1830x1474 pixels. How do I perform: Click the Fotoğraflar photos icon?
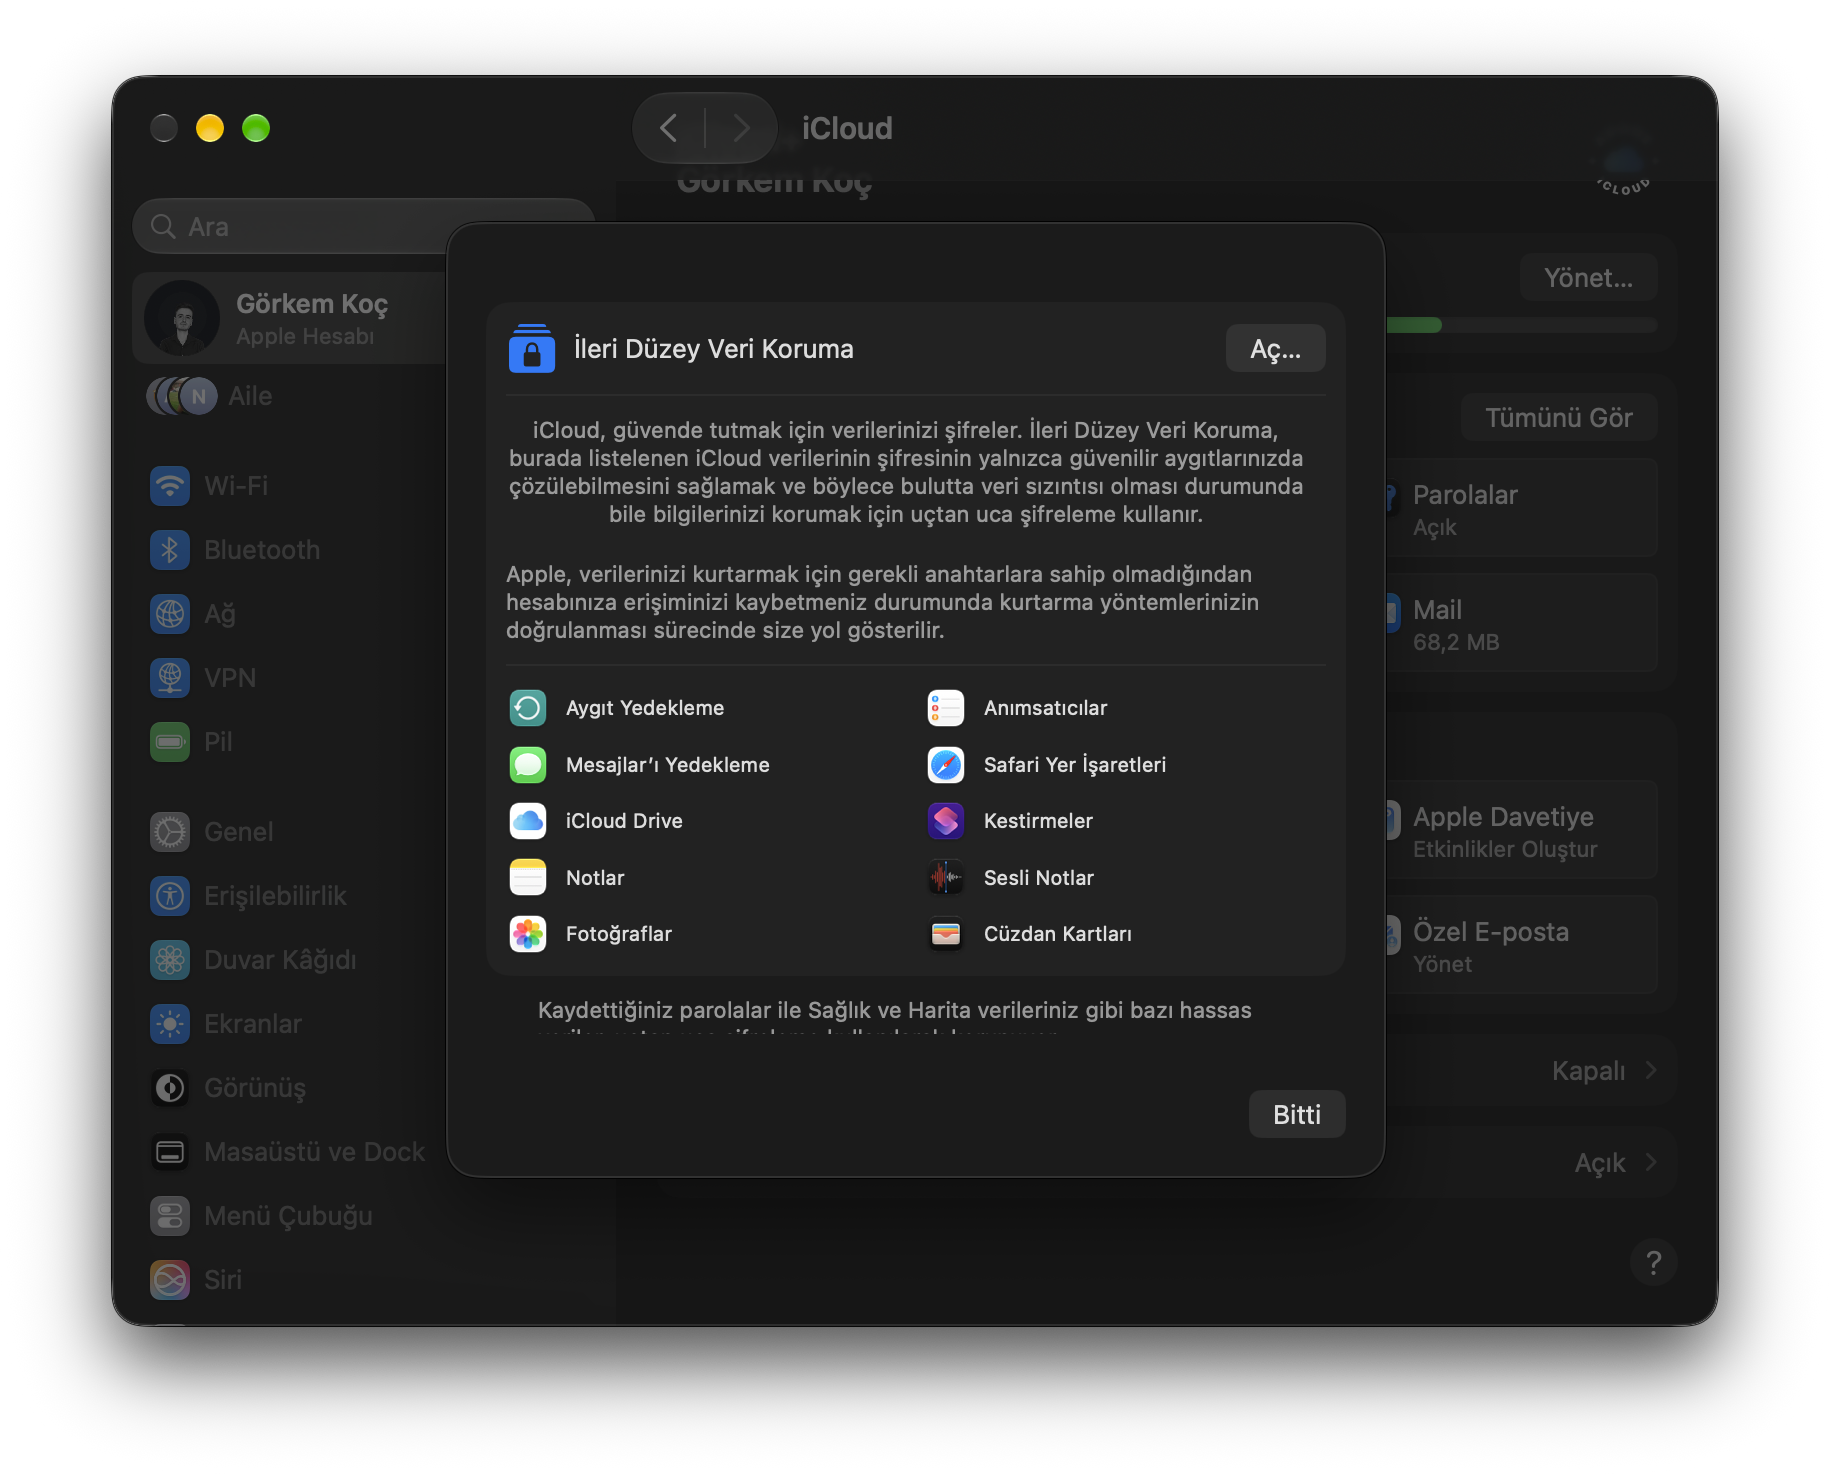[x=528, y=934]
